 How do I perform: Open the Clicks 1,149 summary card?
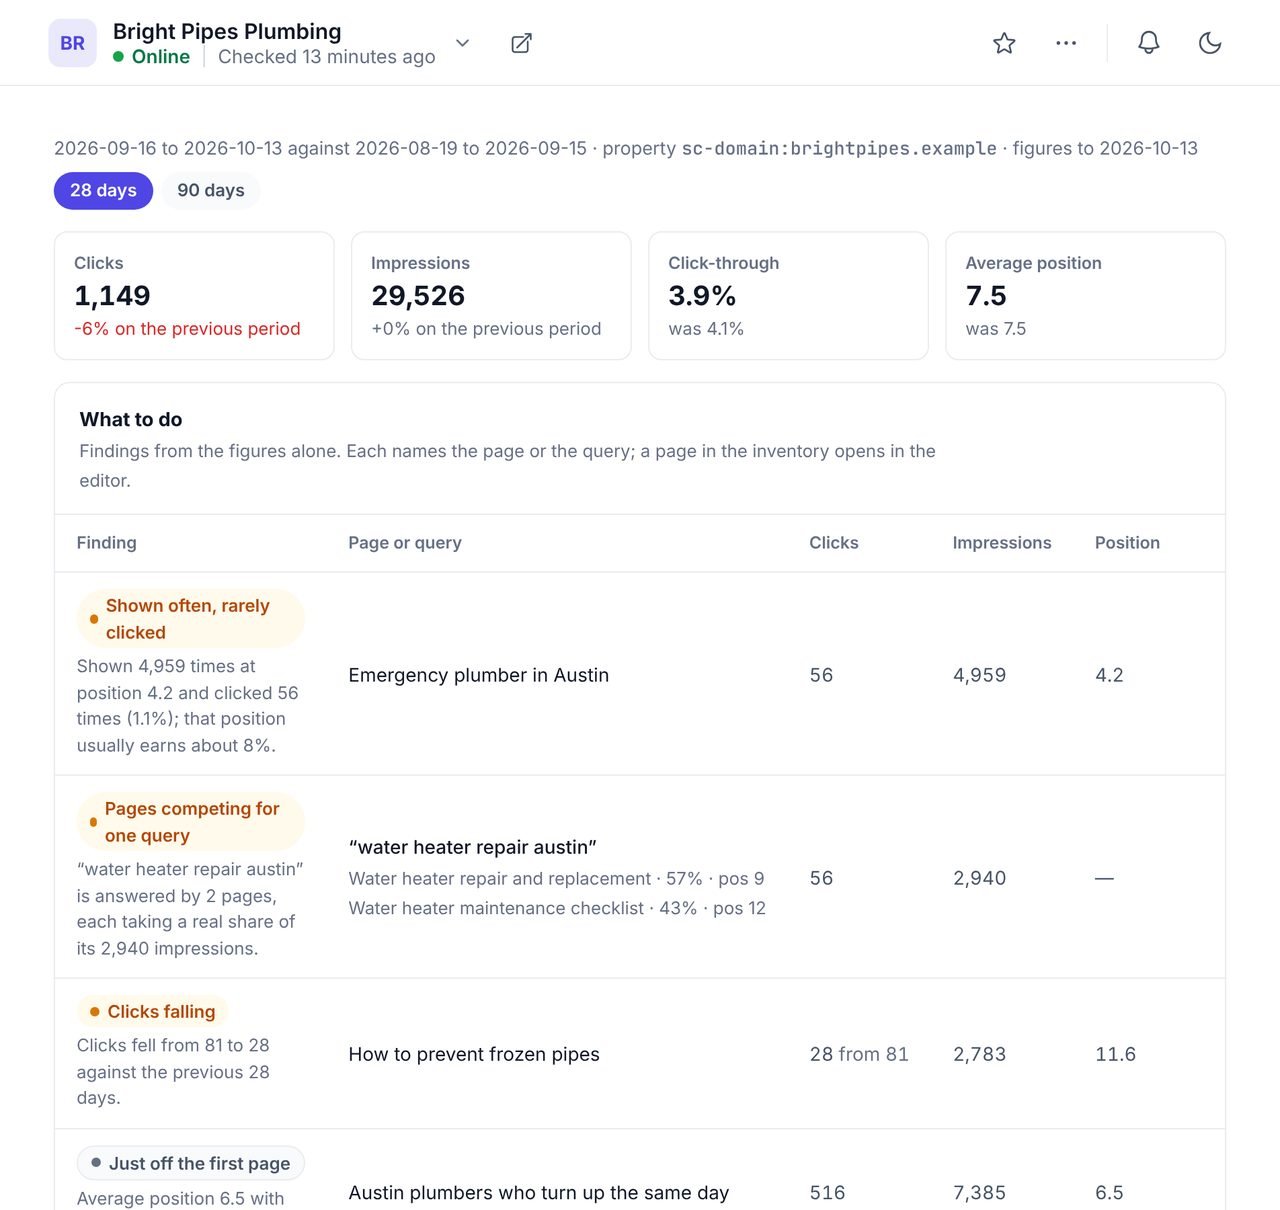point(194,296)
